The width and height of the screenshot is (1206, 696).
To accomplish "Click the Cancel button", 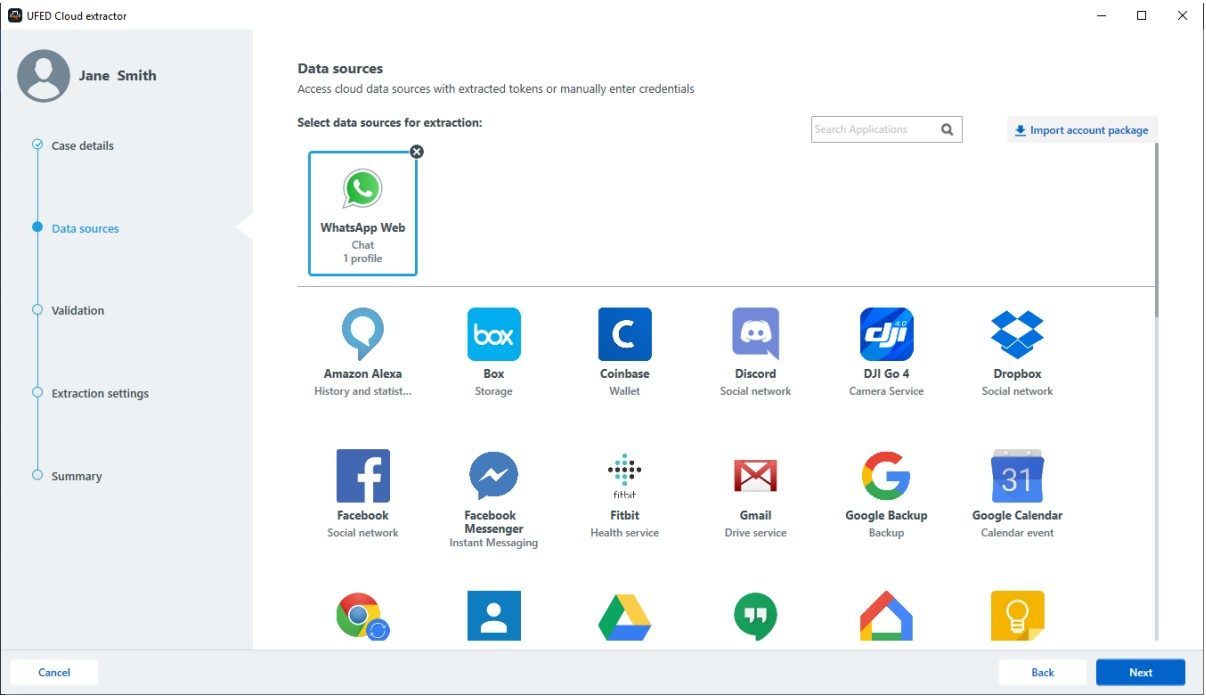I will tap(54, 673).
